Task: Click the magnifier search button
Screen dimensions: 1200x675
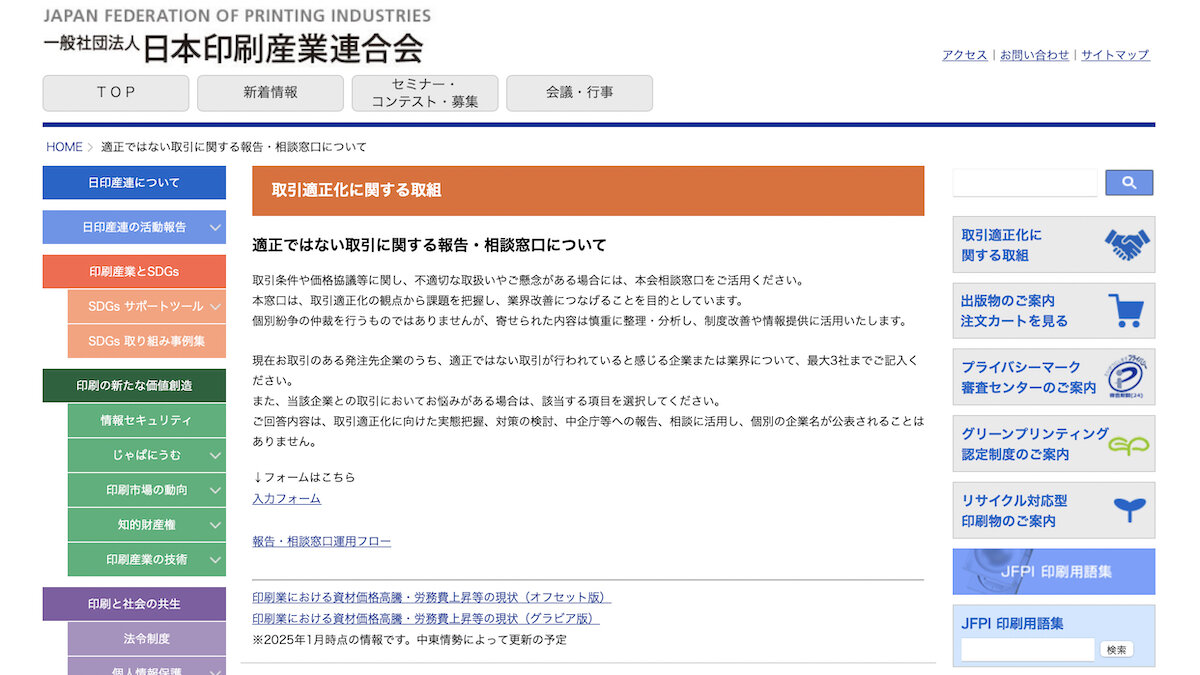Action: [1129, 183]
